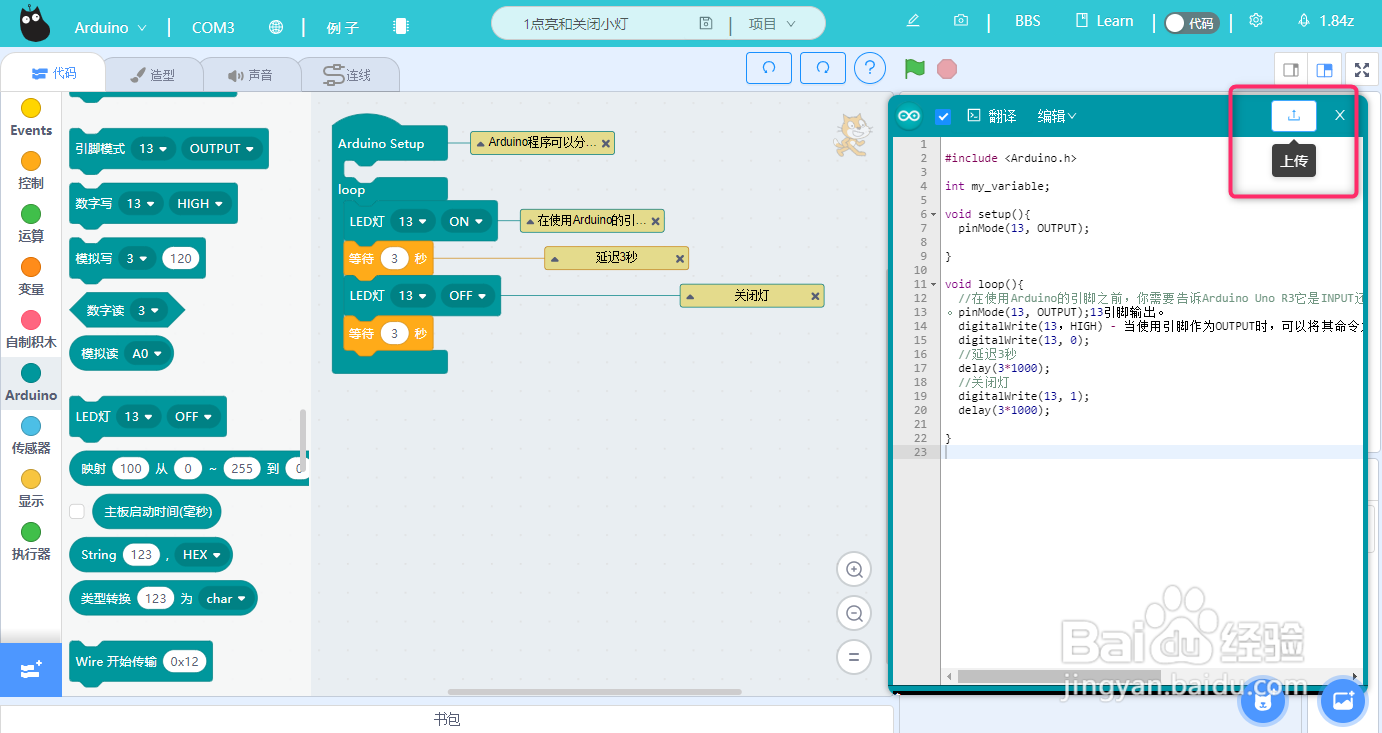1382x733 pixels.
Task: Open the help question mark button
Action: point(870,68)
